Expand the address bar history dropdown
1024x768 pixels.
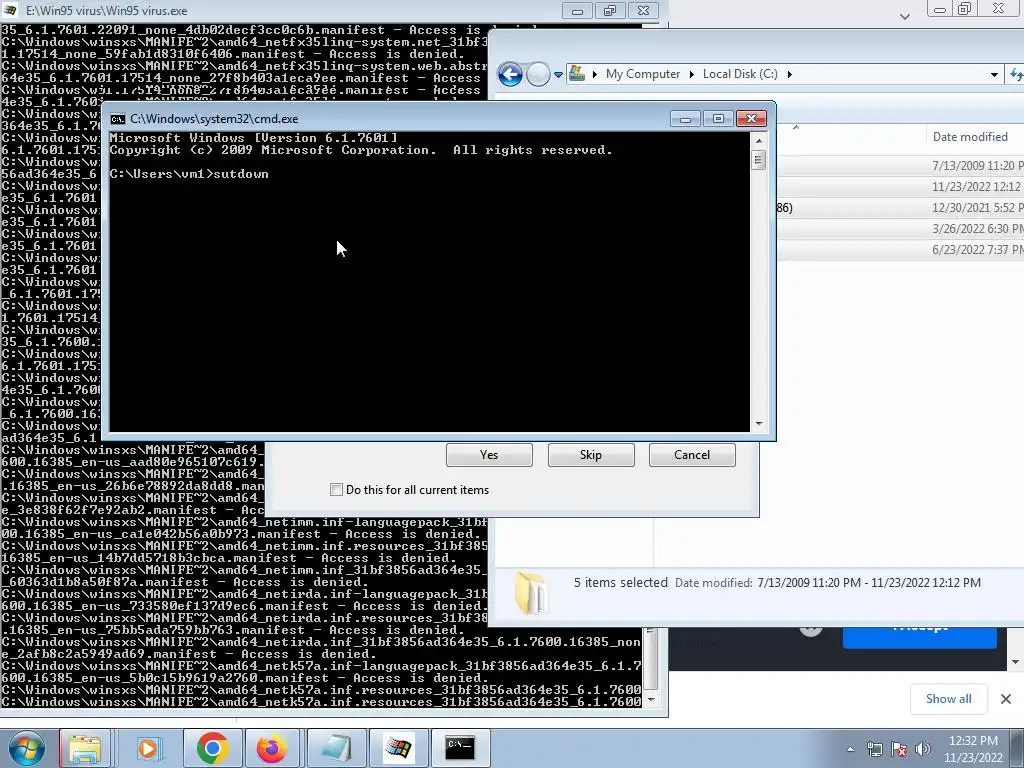[995, 74]
